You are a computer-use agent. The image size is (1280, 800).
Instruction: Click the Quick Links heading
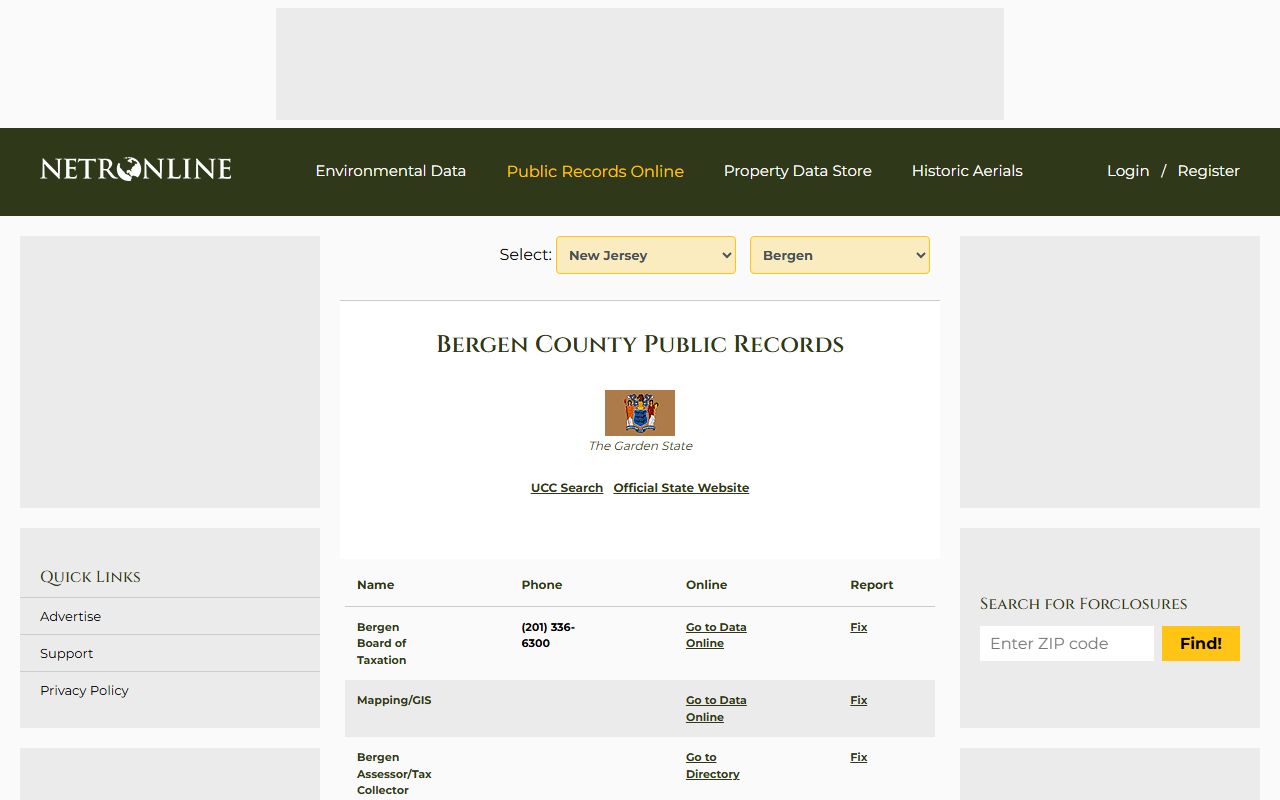click(90, 577)
